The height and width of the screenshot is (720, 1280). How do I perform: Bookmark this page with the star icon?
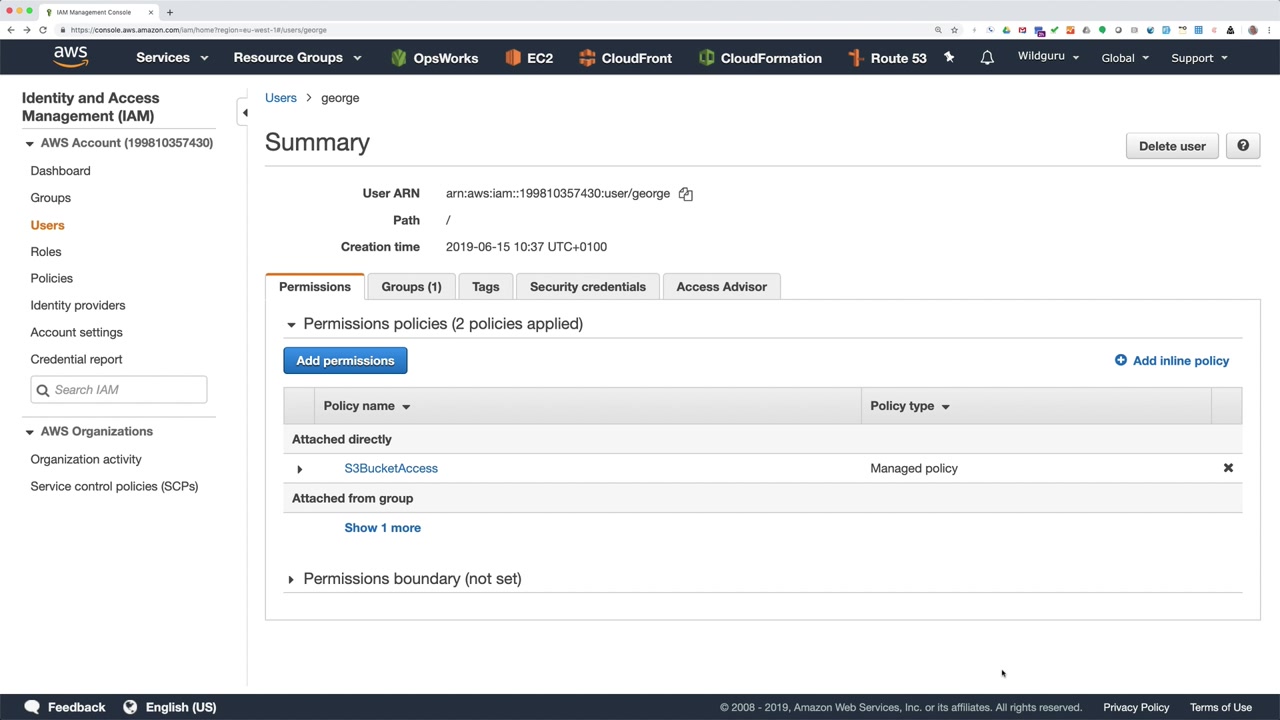pos(954,30)
